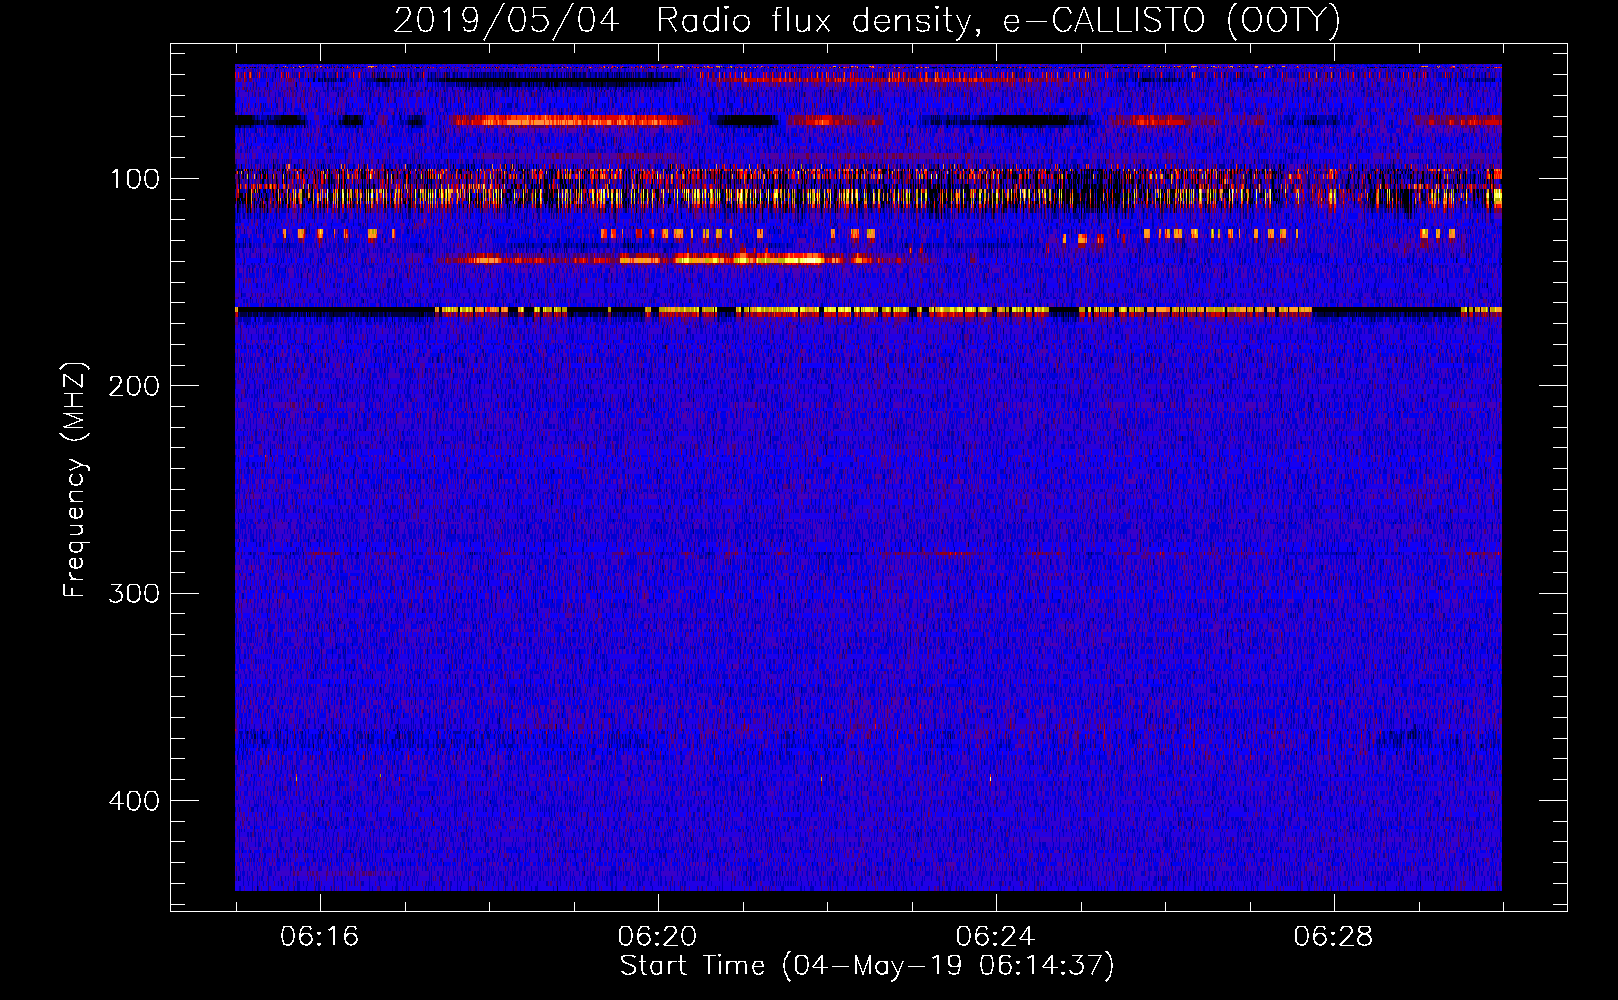Click the '200' frequency tick label
Image resolution: width=1618 pixels, height=1000 pixels.
coord(135,386)
